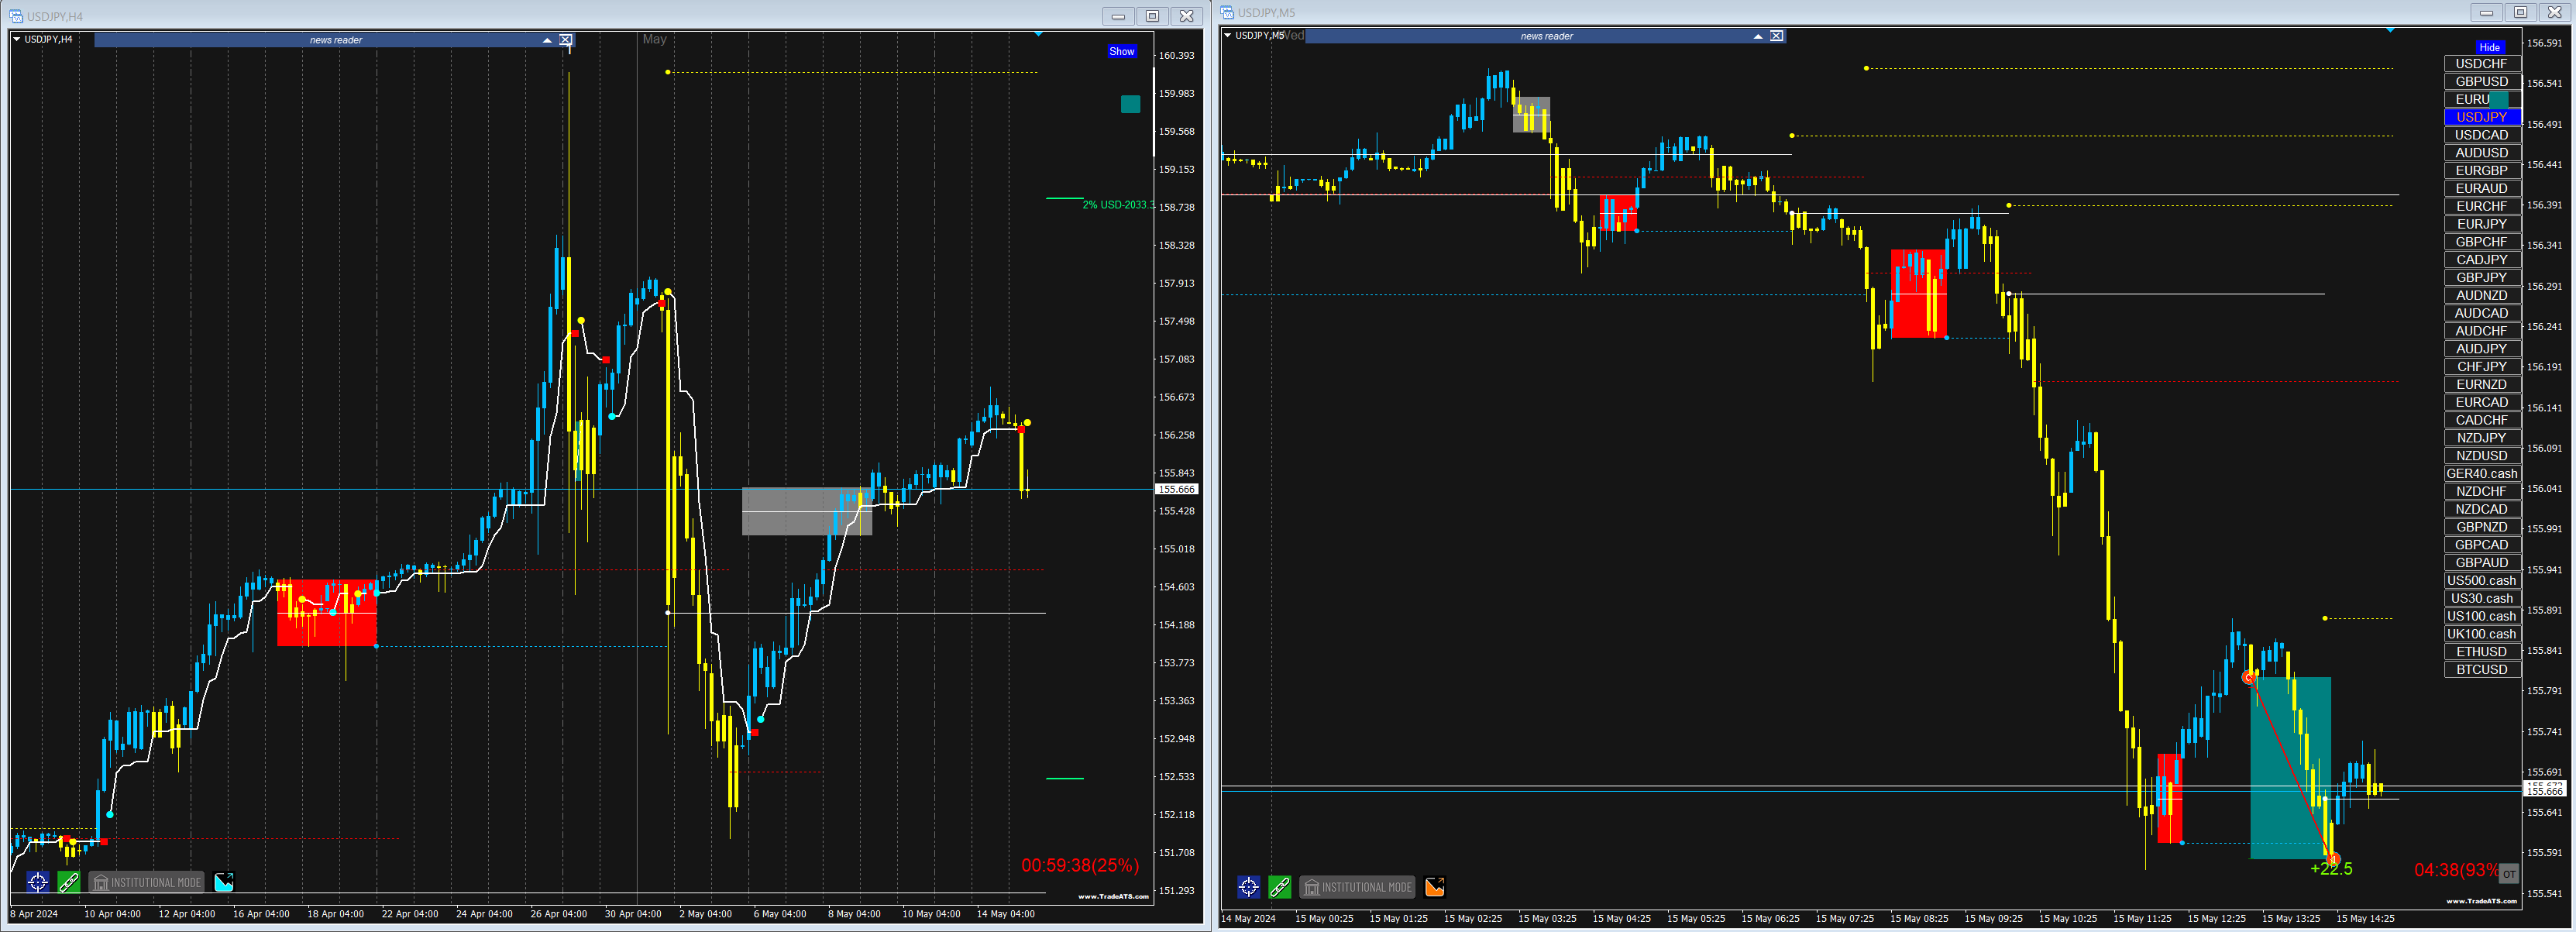Click cyan chart-arrow icon on H4 chart
The image size is (2576, 932).
tap(224, 882)
